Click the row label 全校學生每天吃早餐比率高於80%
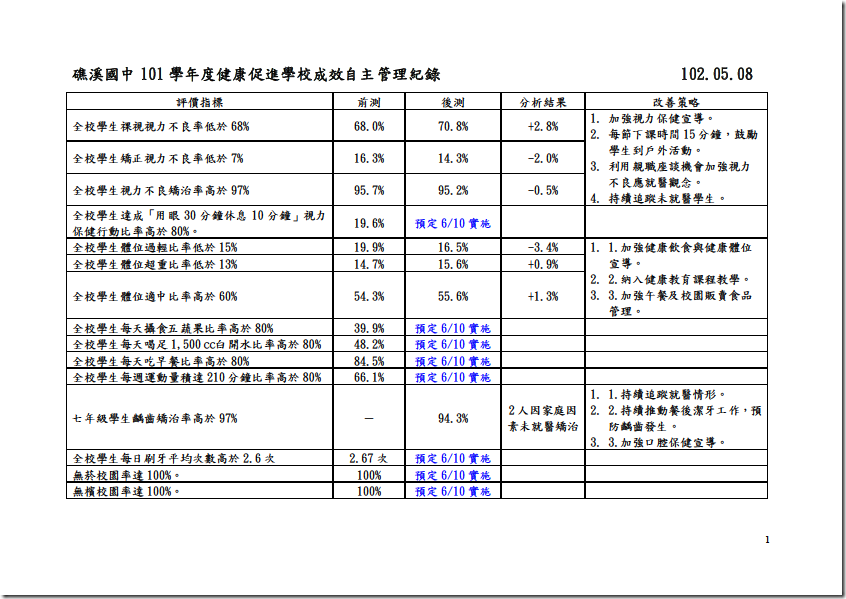 tap(161, 361)
